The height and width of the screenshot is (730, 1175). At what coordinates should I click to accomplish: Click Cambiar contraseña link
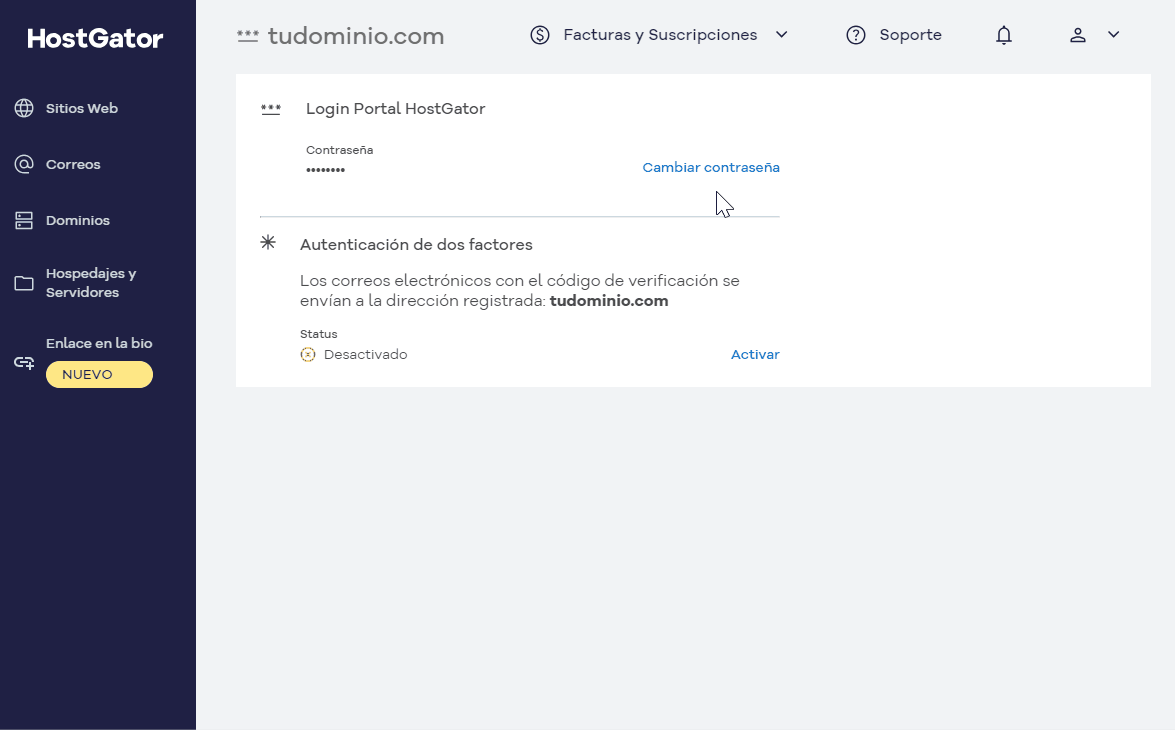tap(711, 167)
